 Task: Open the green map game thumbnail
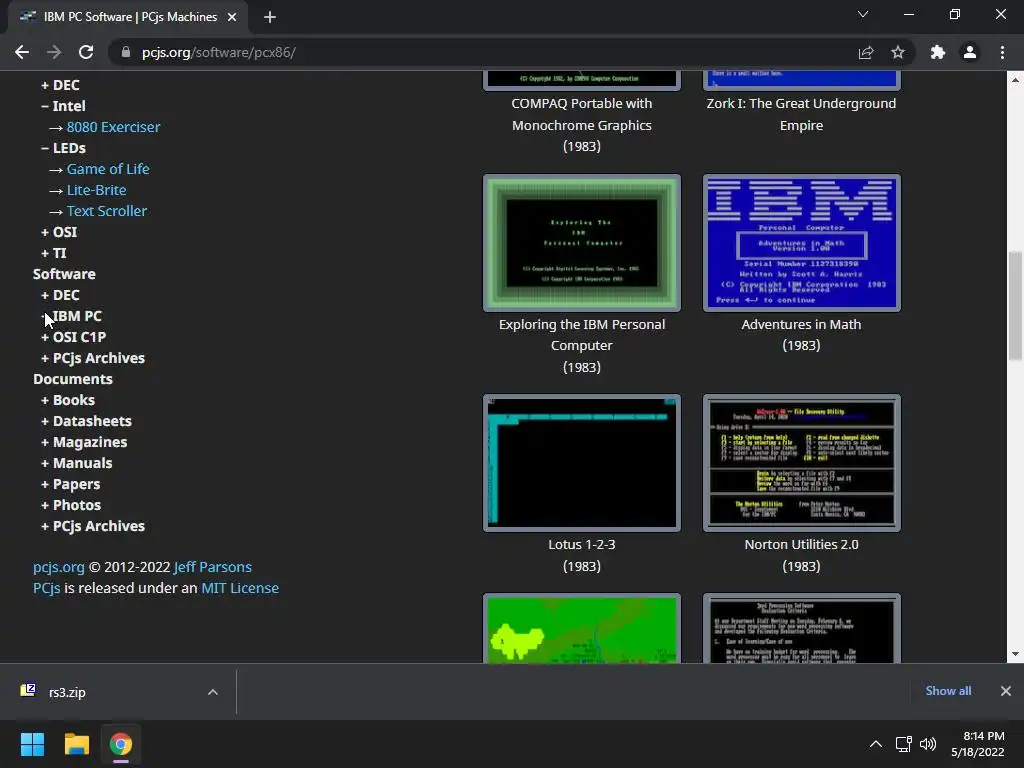pos(582,628)
